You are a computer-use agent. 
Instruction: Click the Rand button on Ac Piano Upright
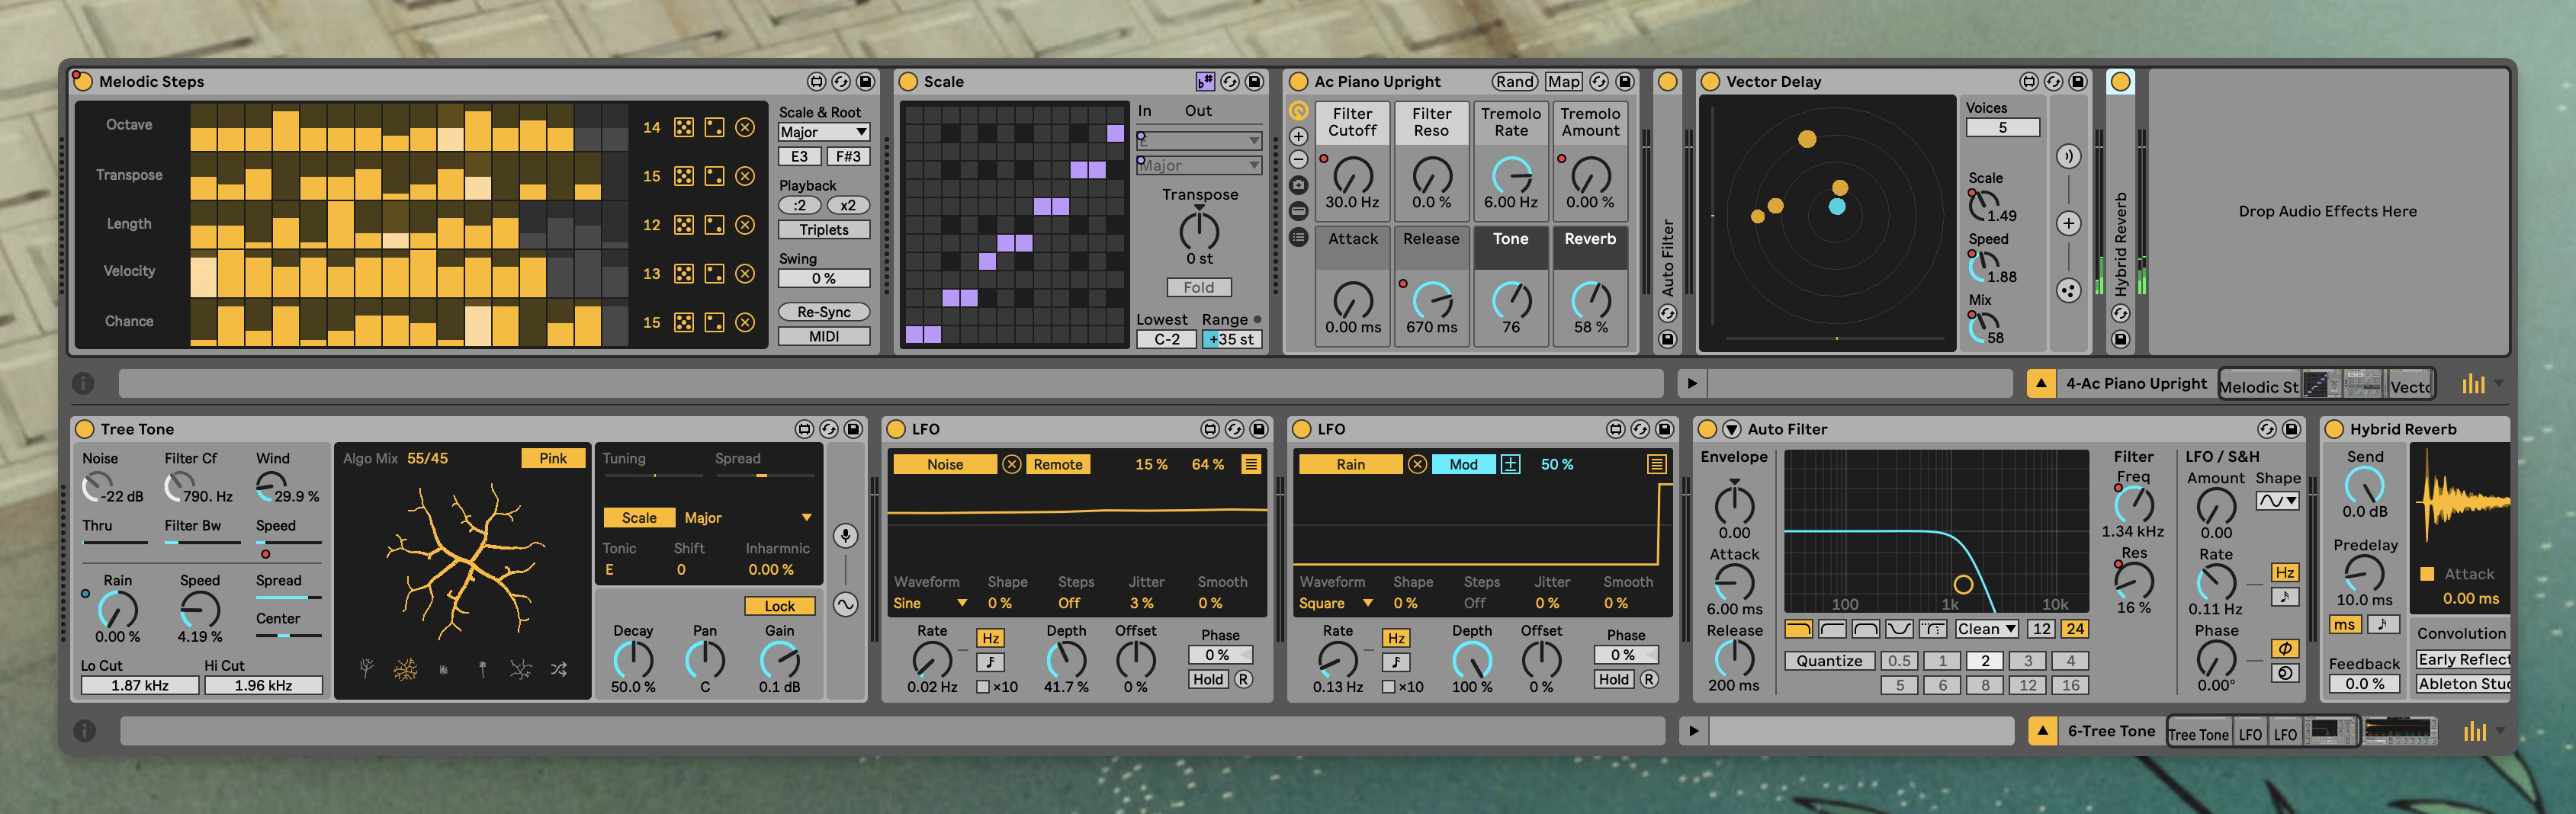tap(1515, 81)
